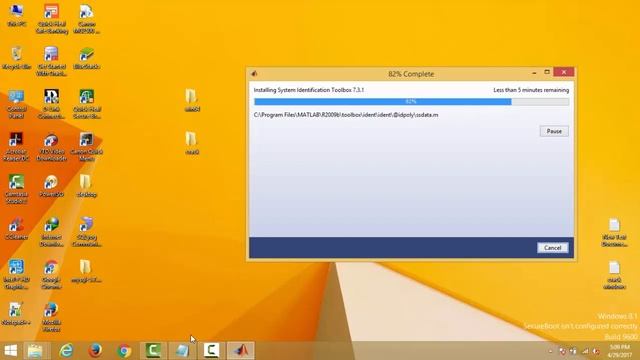The width and height of the screenshot is (640, 360).
Task: Select the Intel HD Graphics desktop shortcut
Action: [x=16, y=275]
